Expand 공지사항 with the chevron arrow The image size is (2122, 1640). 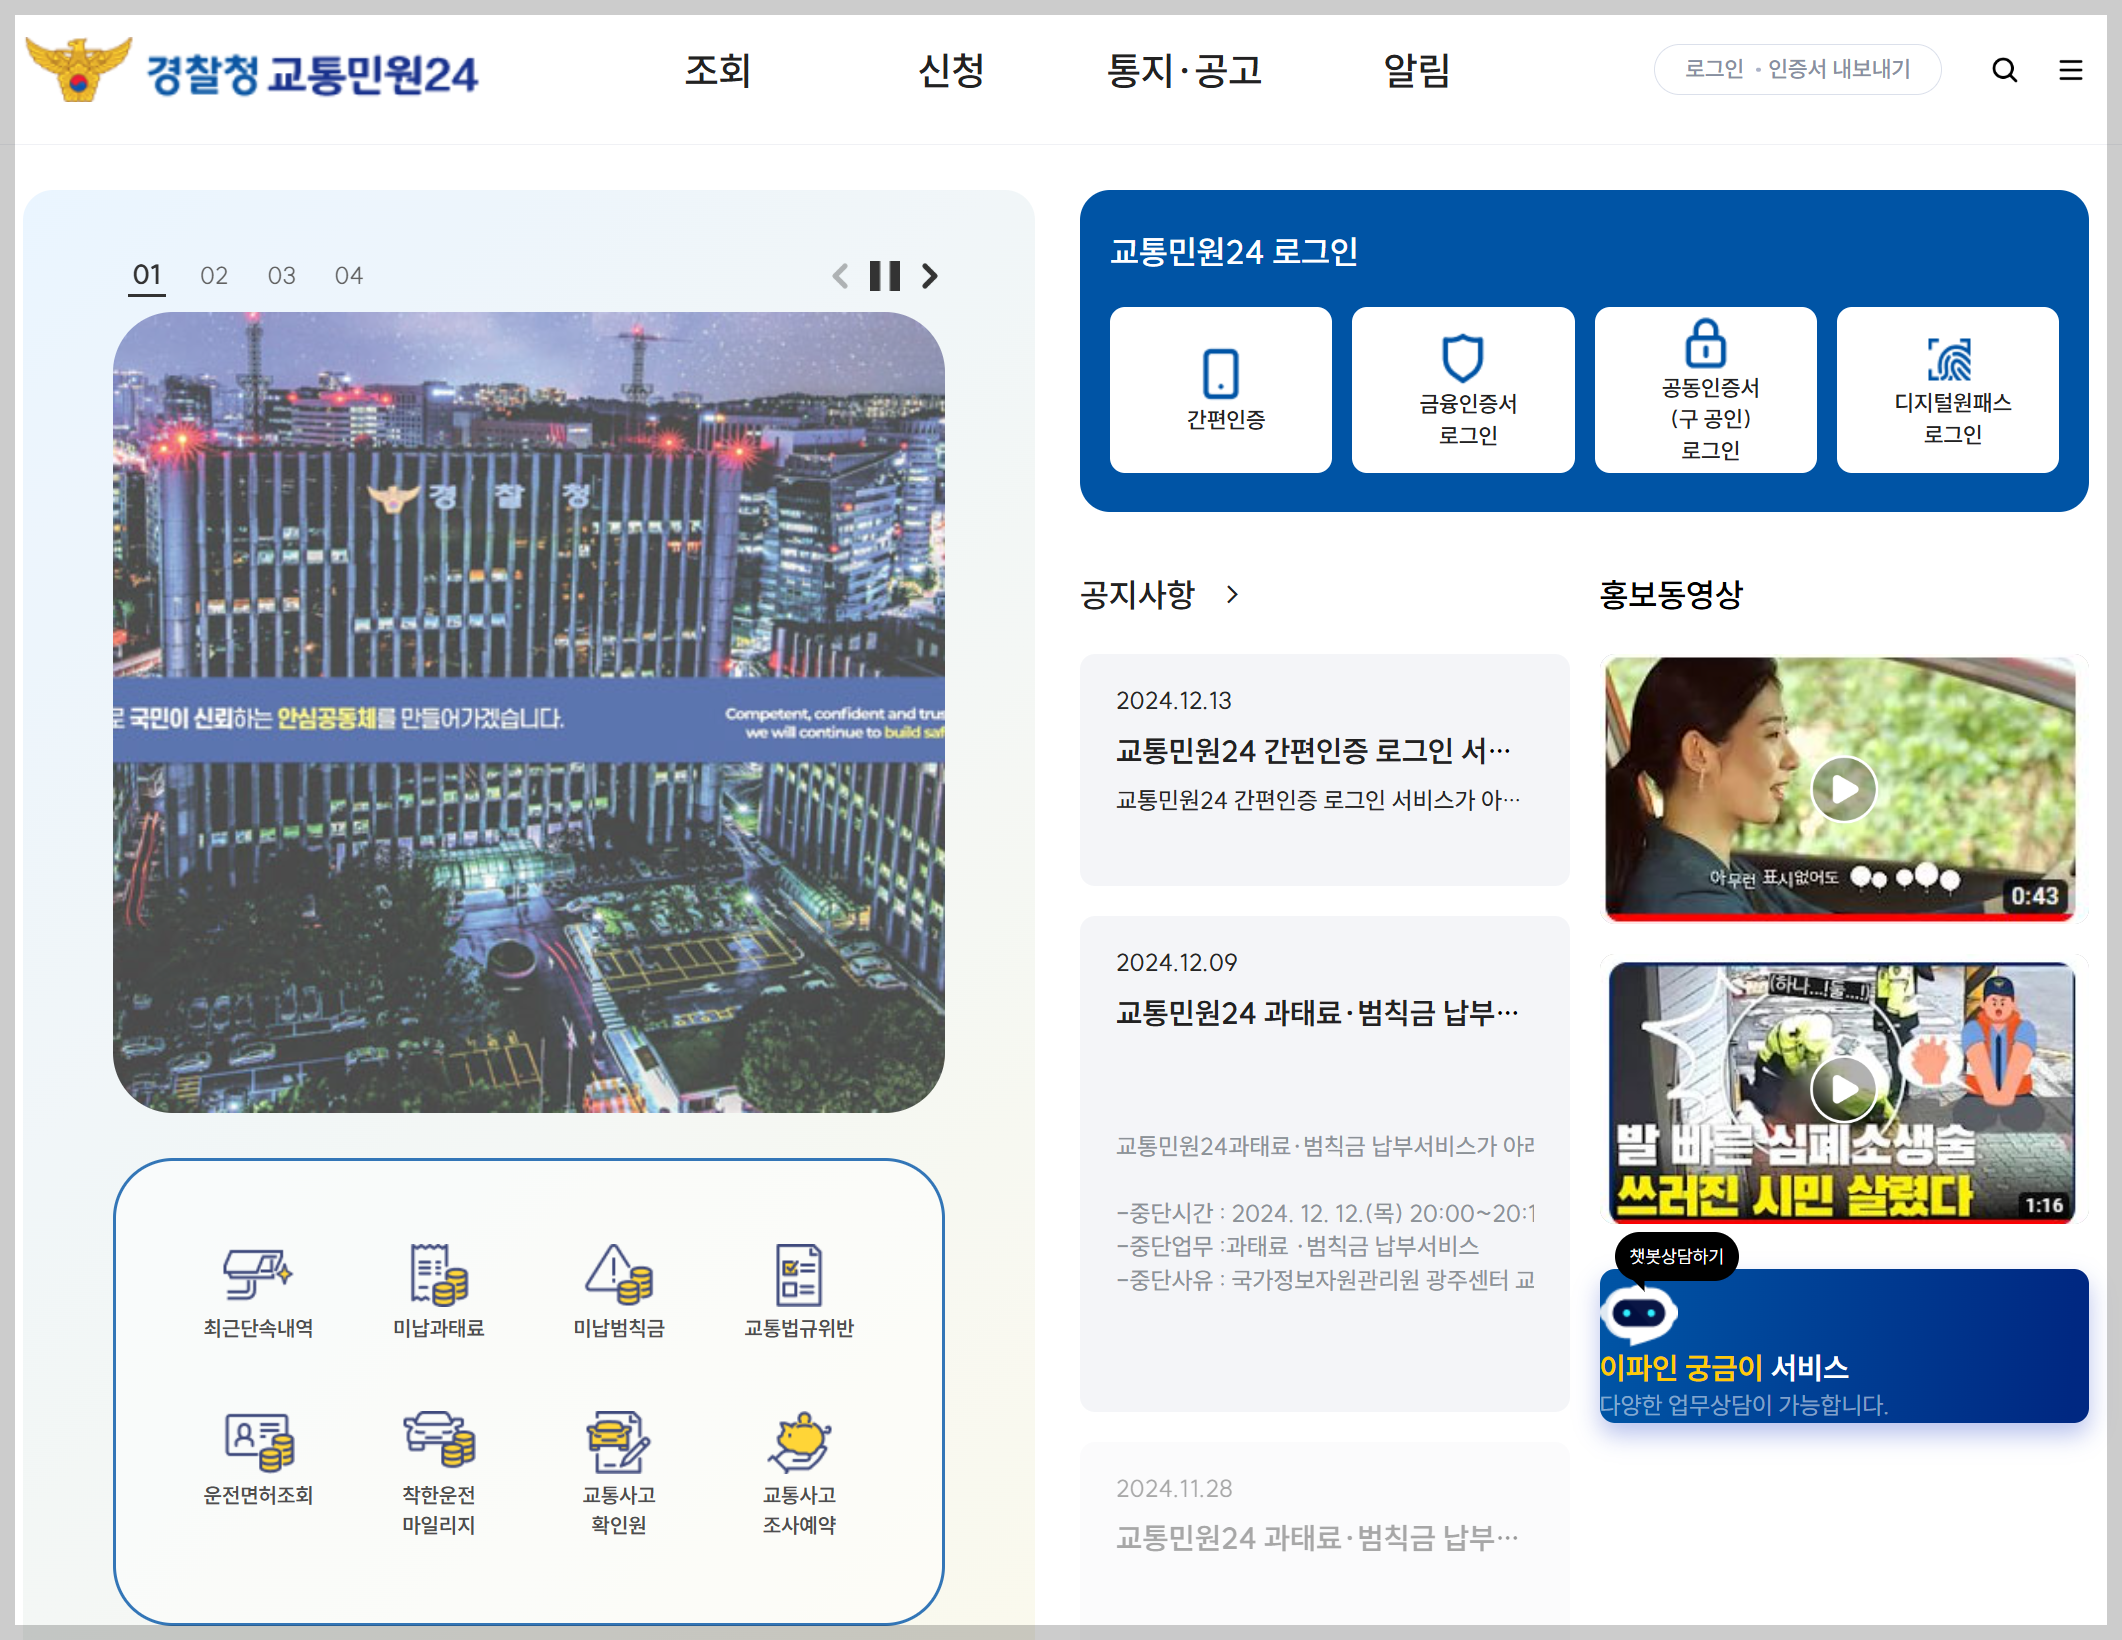click(x=1232, y=595)
